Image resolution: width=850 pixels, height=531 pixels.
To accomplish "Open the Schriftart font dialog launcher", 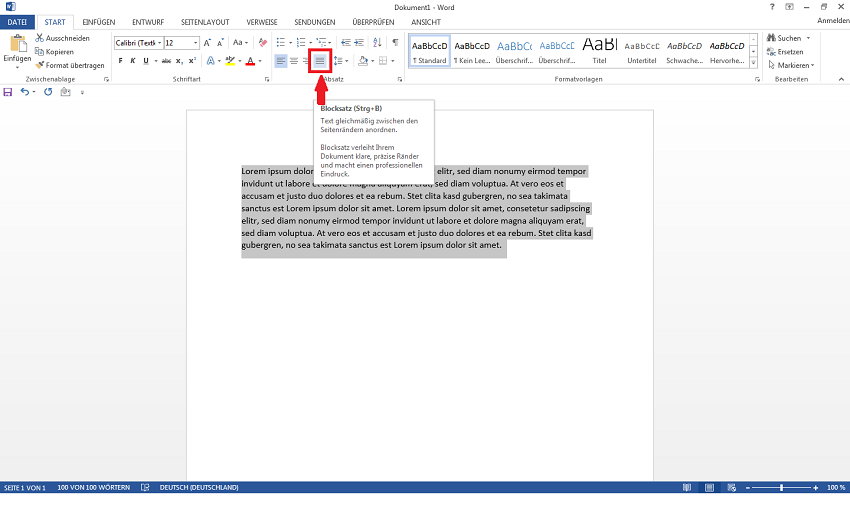I will [x=267, y=79].
